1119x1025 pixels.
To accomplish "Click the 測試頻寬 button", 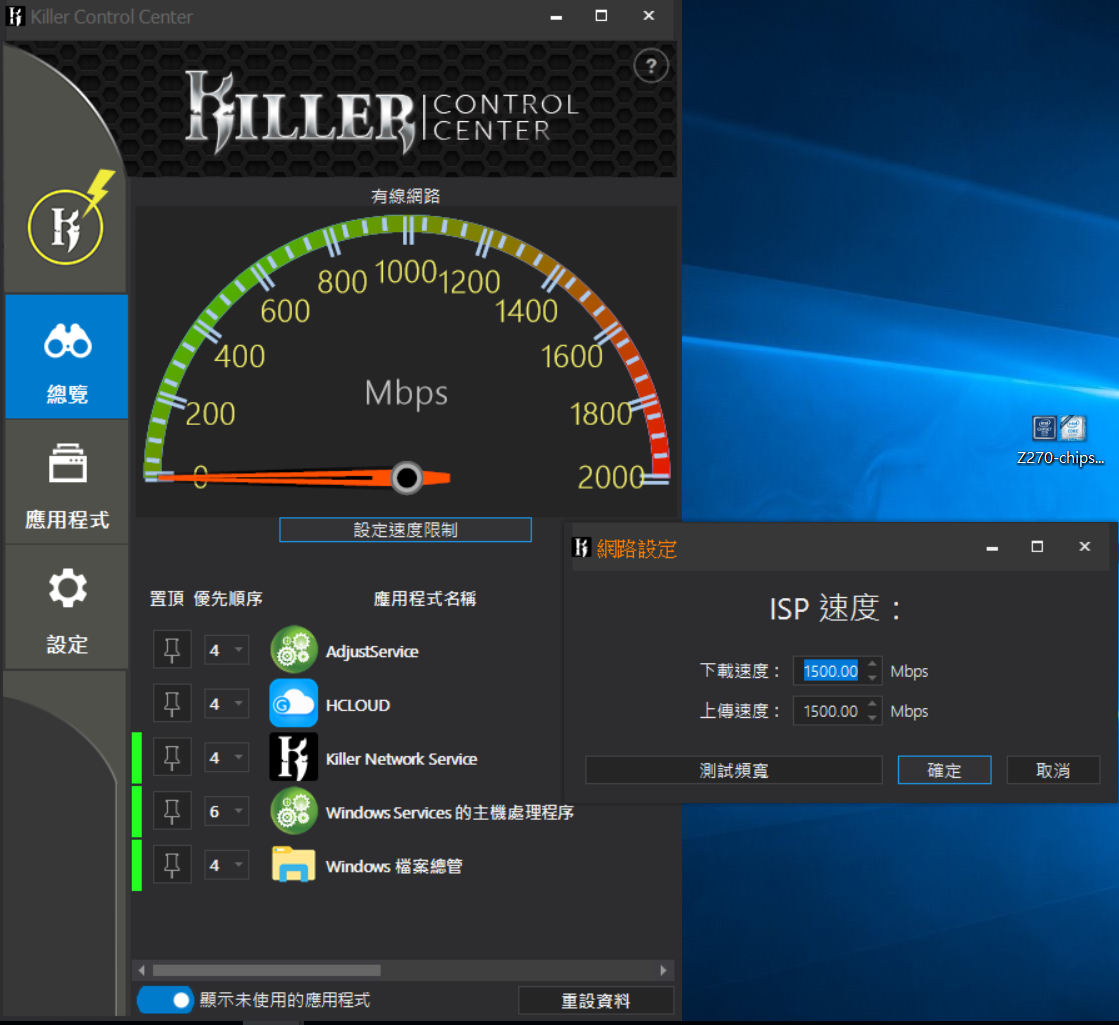I will (734, 770).
